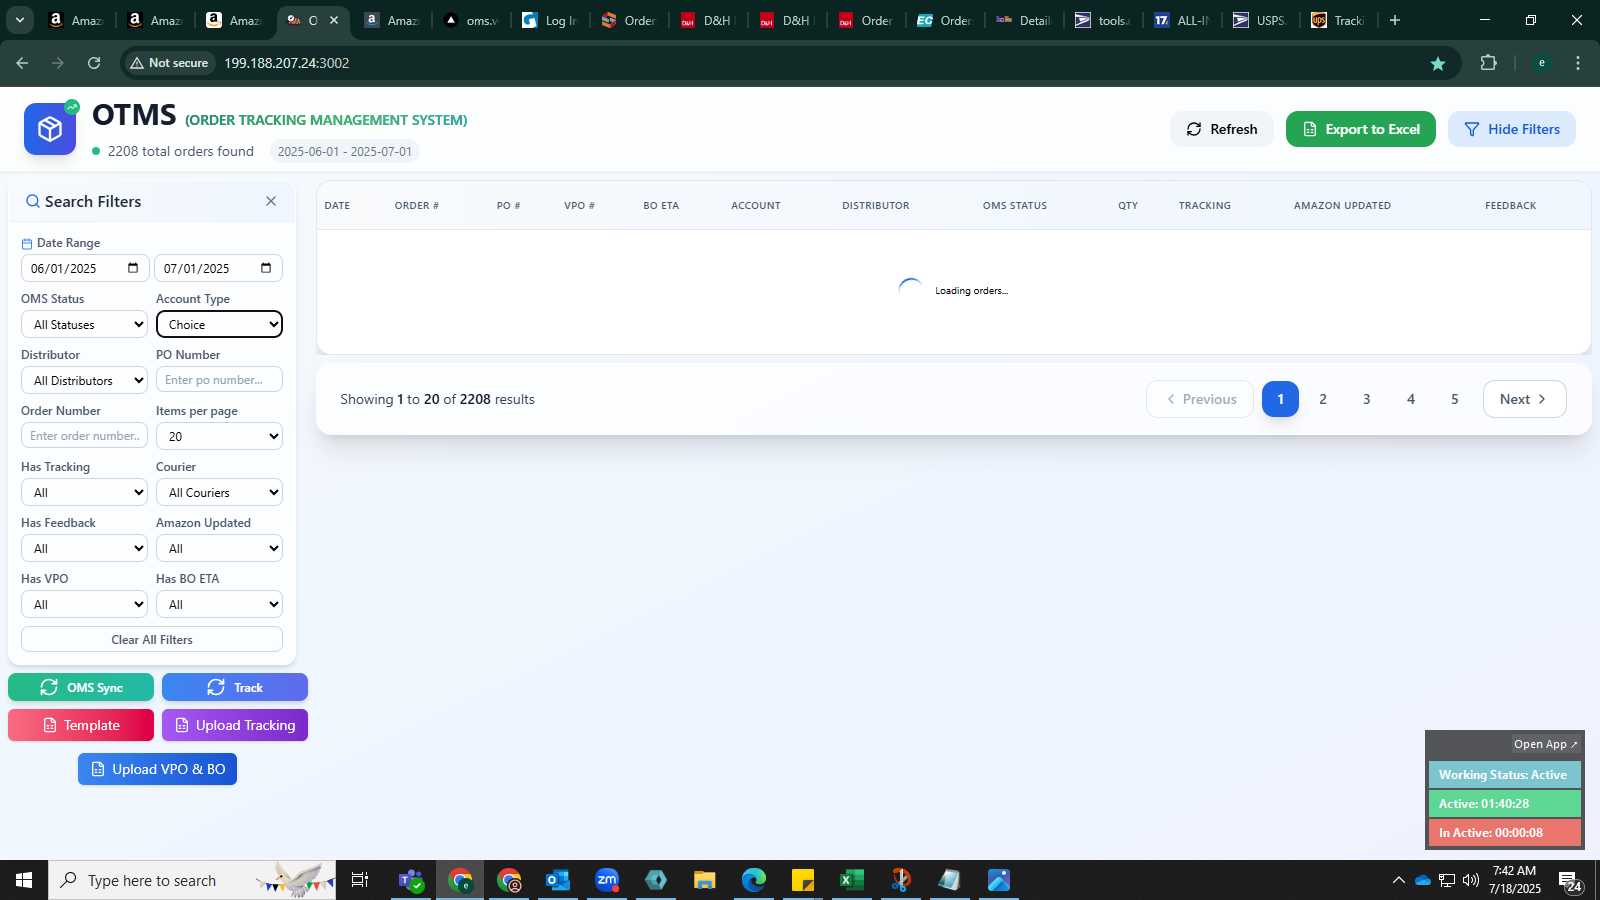Open the start date calendar picker

[x=133, y=268]
